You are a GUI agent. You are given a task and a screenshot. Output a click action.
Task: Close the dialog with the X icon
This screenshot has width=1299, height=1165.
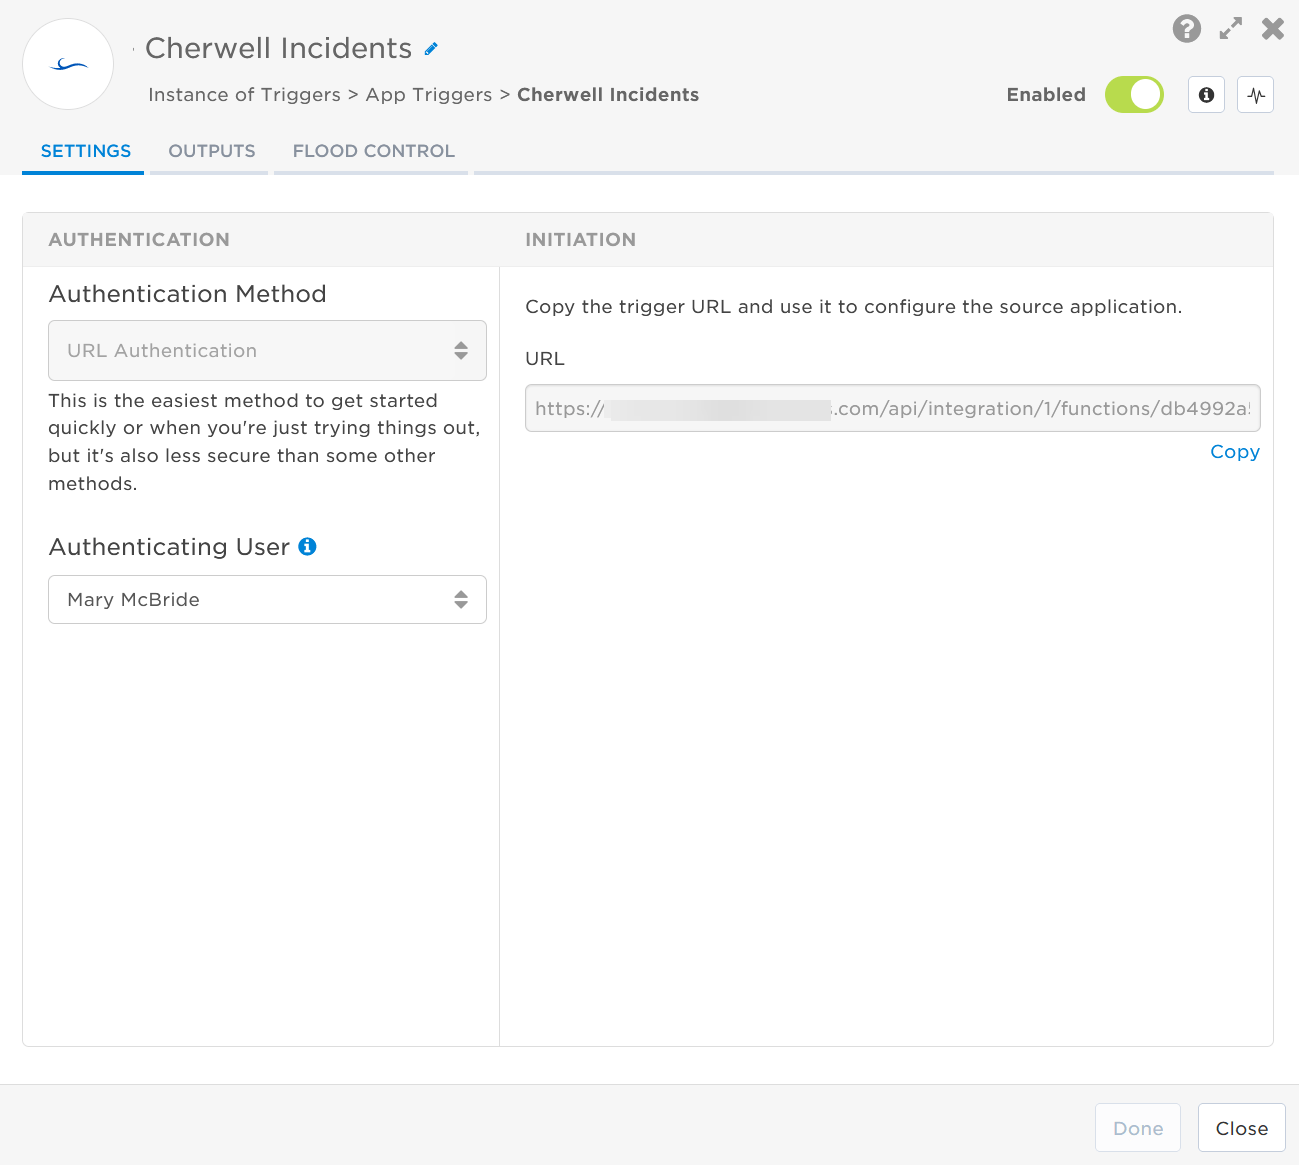point(1272,29)
